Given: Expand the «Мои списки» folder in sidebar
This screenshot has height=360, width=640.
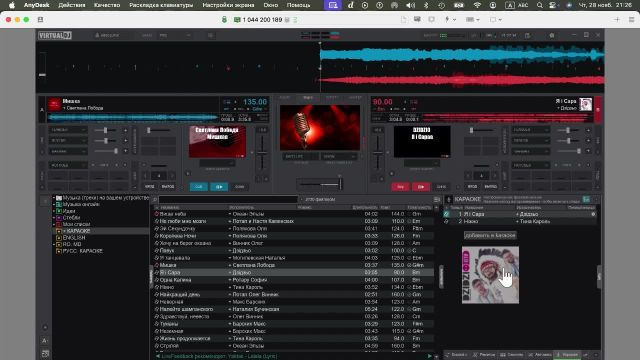Looking at the screenshot, I should [x=53, y=224].
